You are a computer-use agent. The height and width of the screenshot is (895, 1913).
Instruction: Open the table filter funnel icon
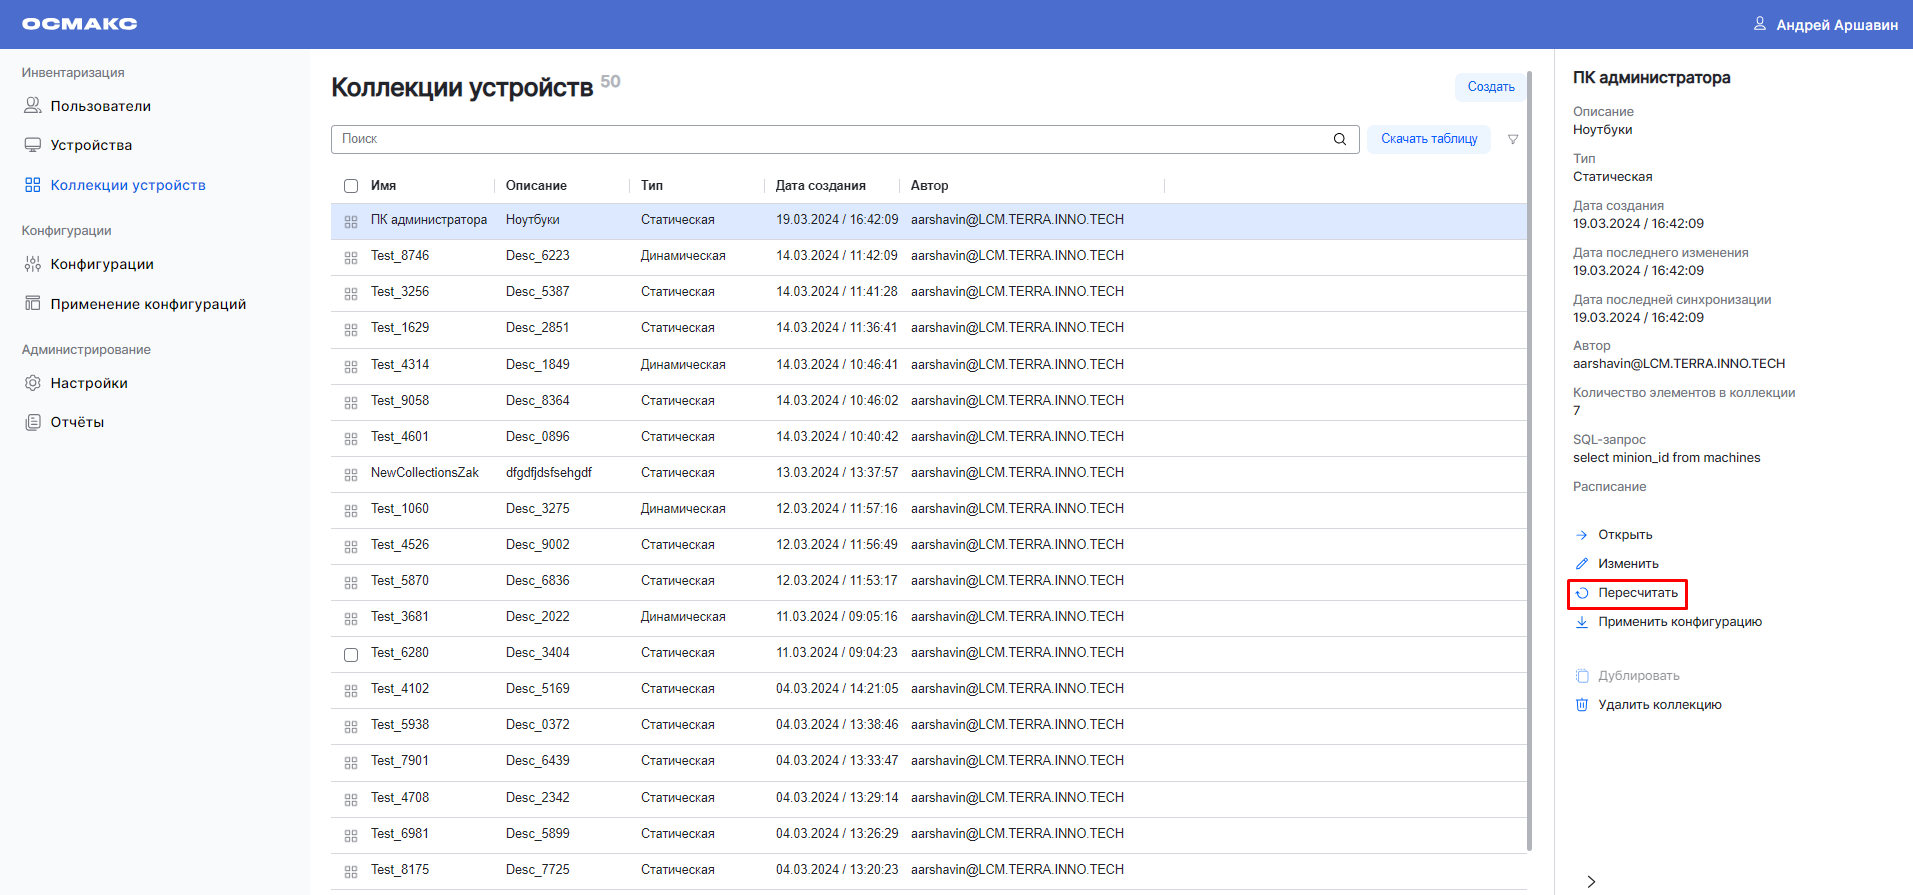pos(1513,139)
